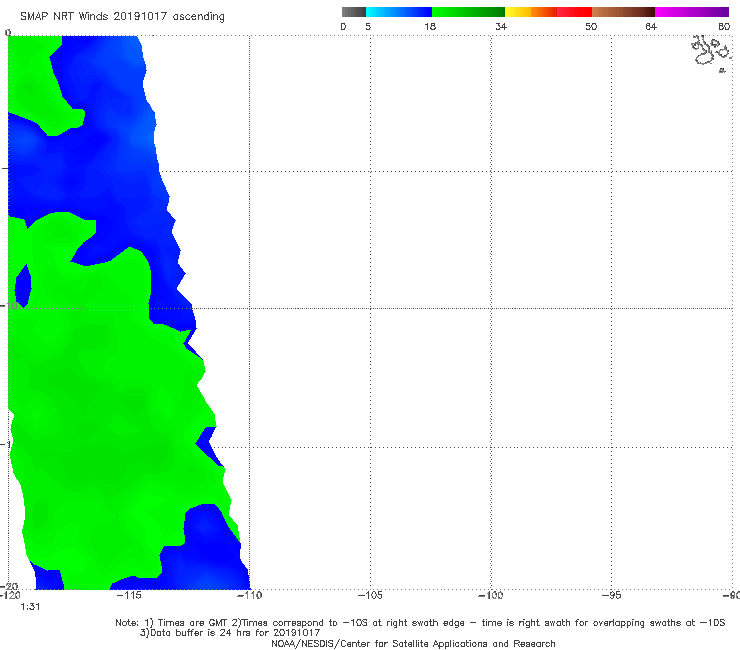Click the latitude label "-20" on the left axis
This screenshot has width=740, height=650.
pos(11,586)
